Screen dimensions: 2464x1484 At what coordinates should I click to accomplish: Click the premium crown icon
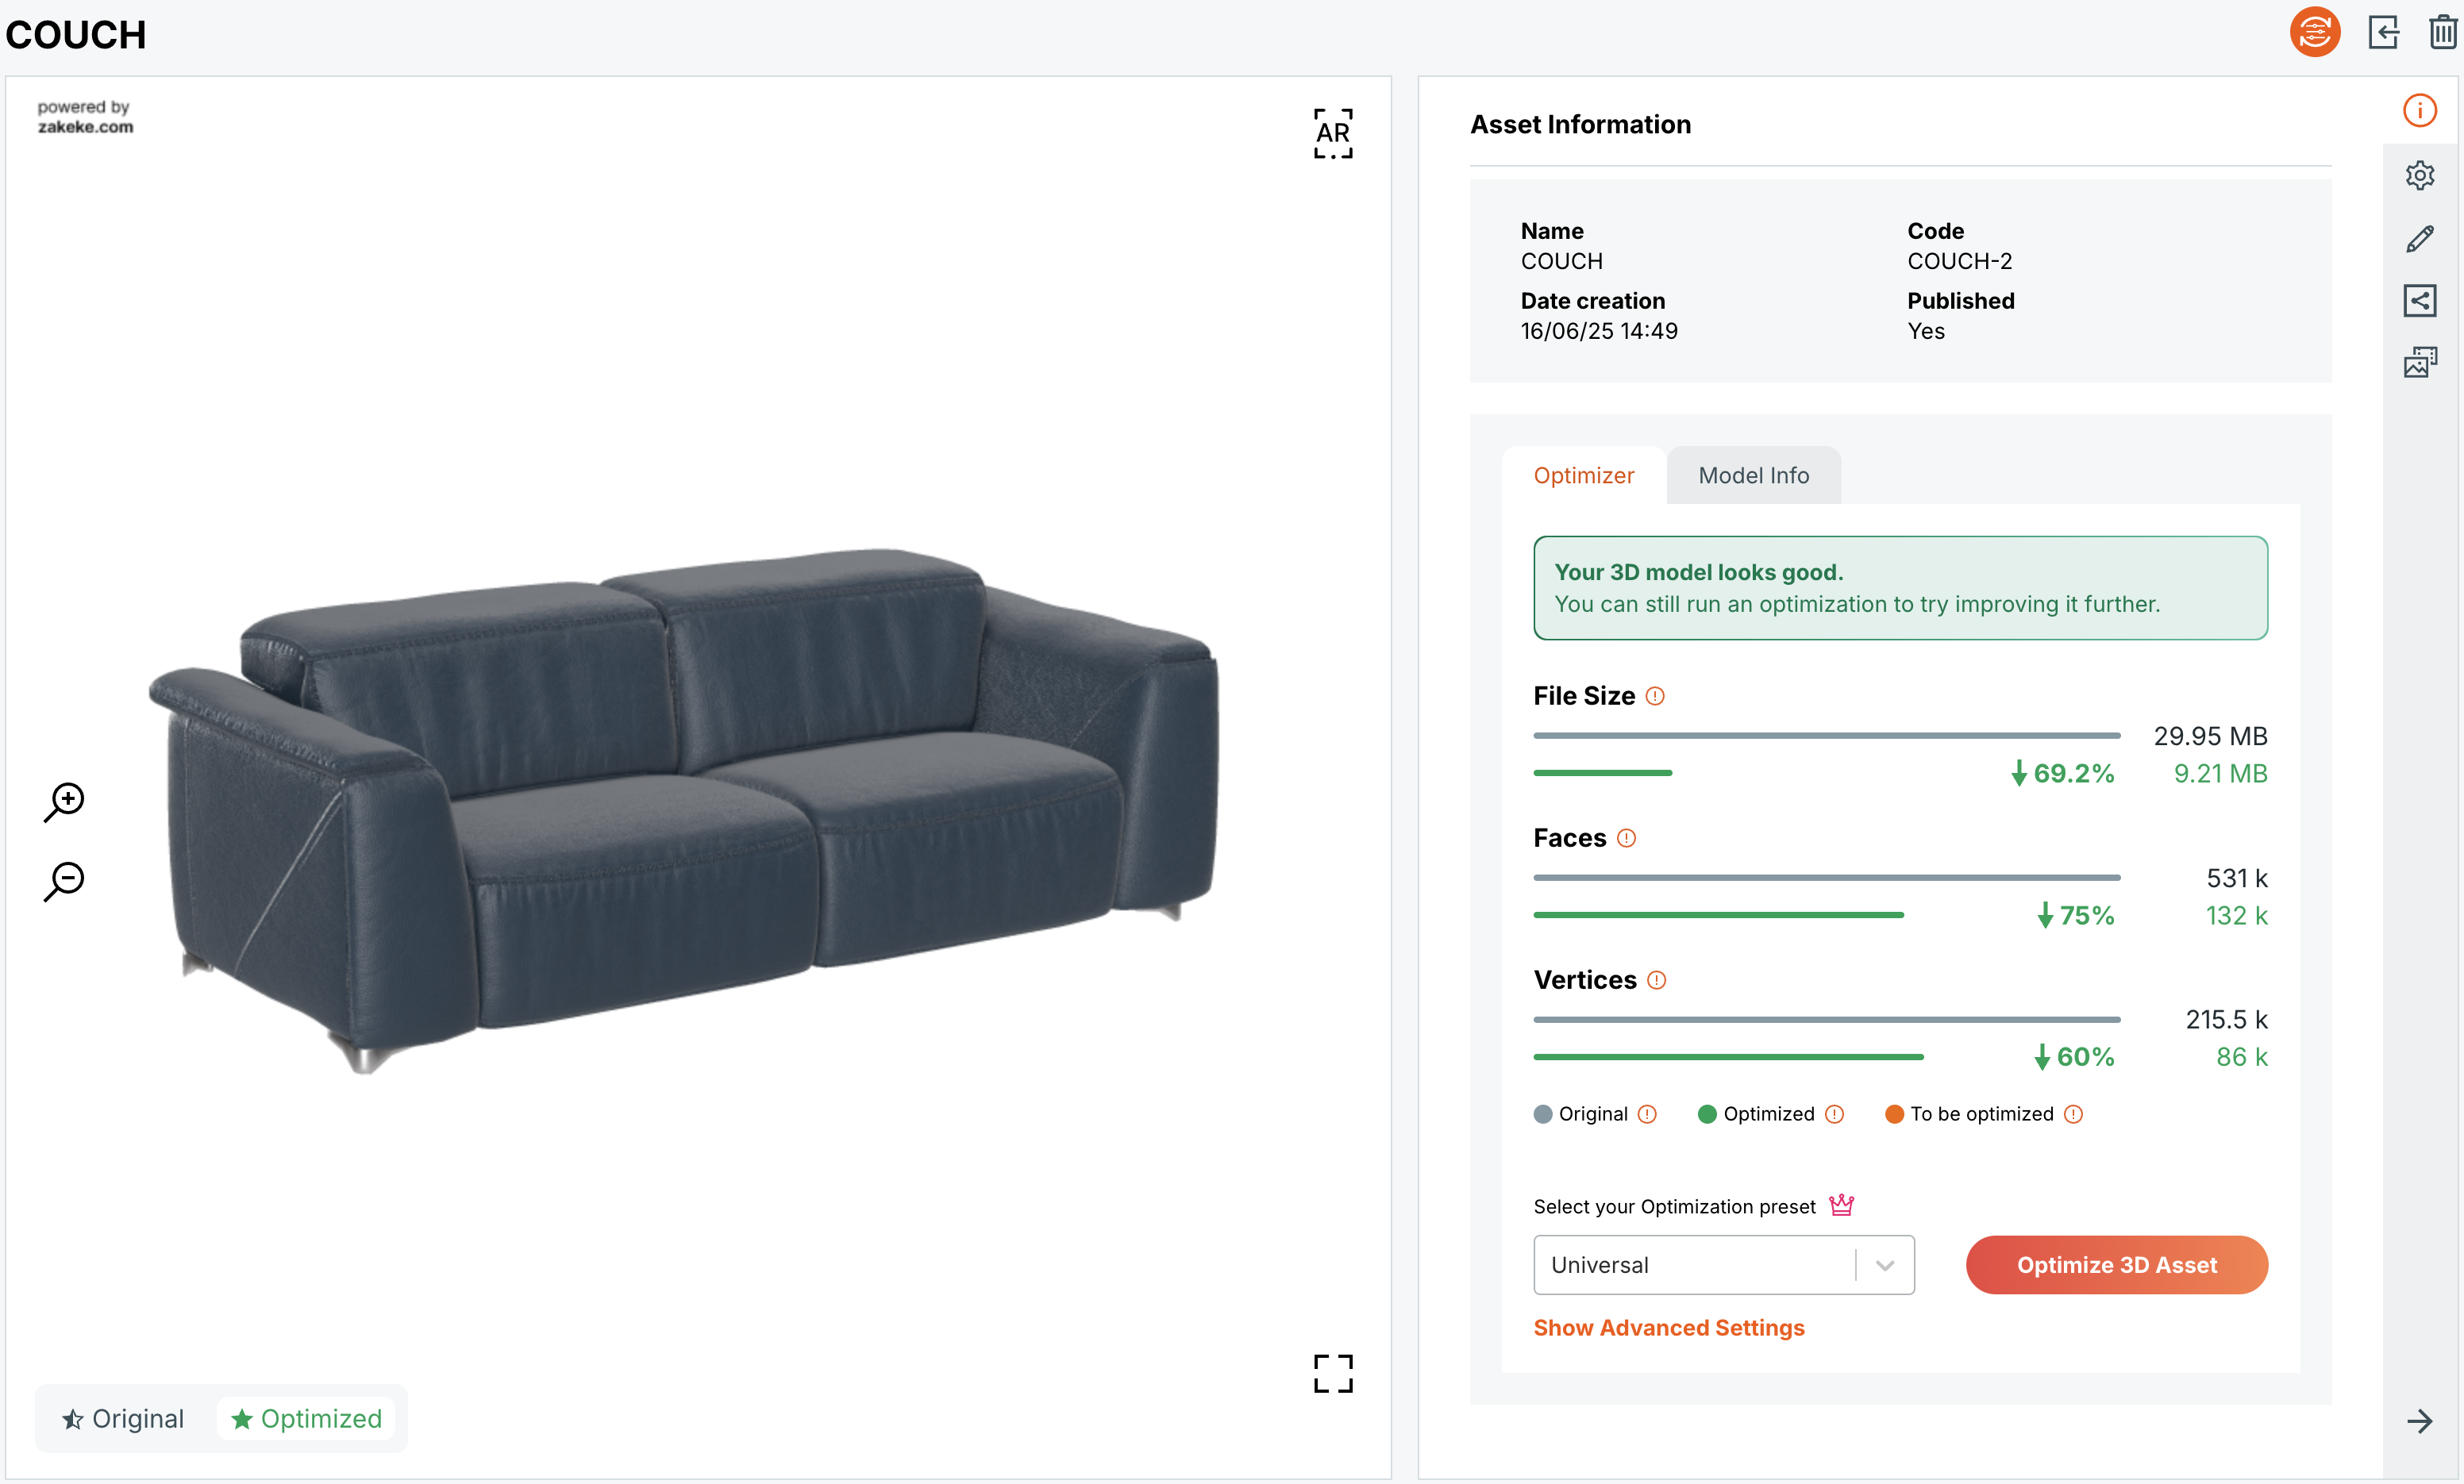pos(1842,1205)
